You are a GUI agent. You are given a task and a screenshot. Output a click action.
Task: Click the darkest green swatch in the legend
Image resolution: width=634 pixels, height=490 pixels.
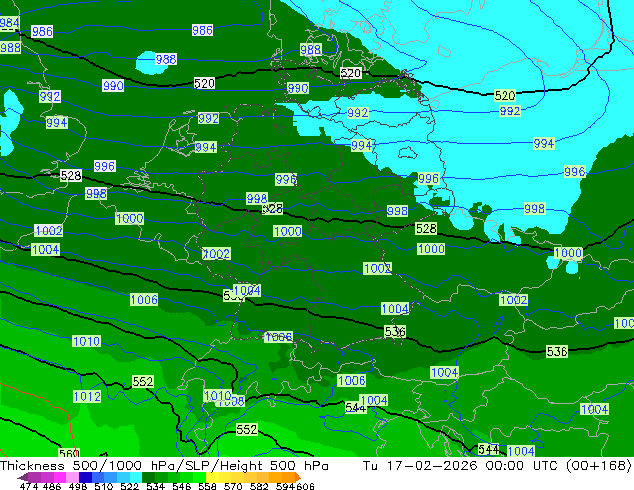[149, 477]
